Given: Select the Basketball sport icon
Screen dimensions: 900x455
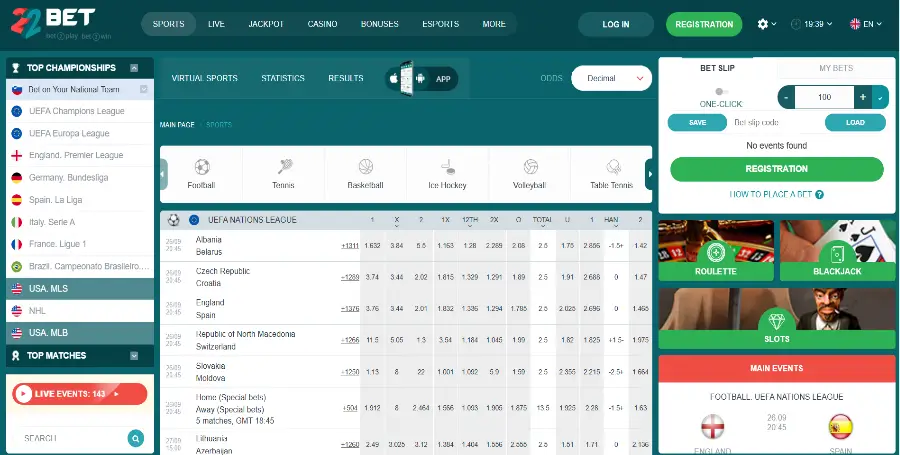Looking at the screenshot, I should 366,167.
